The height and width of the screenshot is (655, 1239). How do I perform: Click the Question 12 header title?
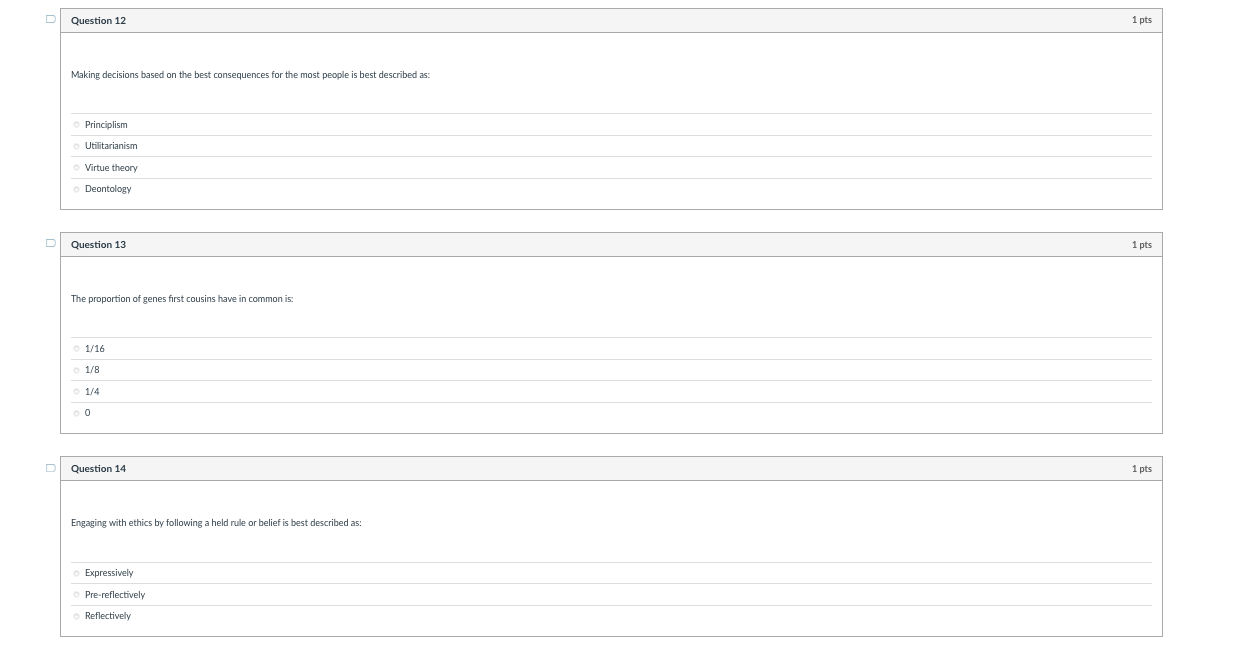[x=98, y=21]
